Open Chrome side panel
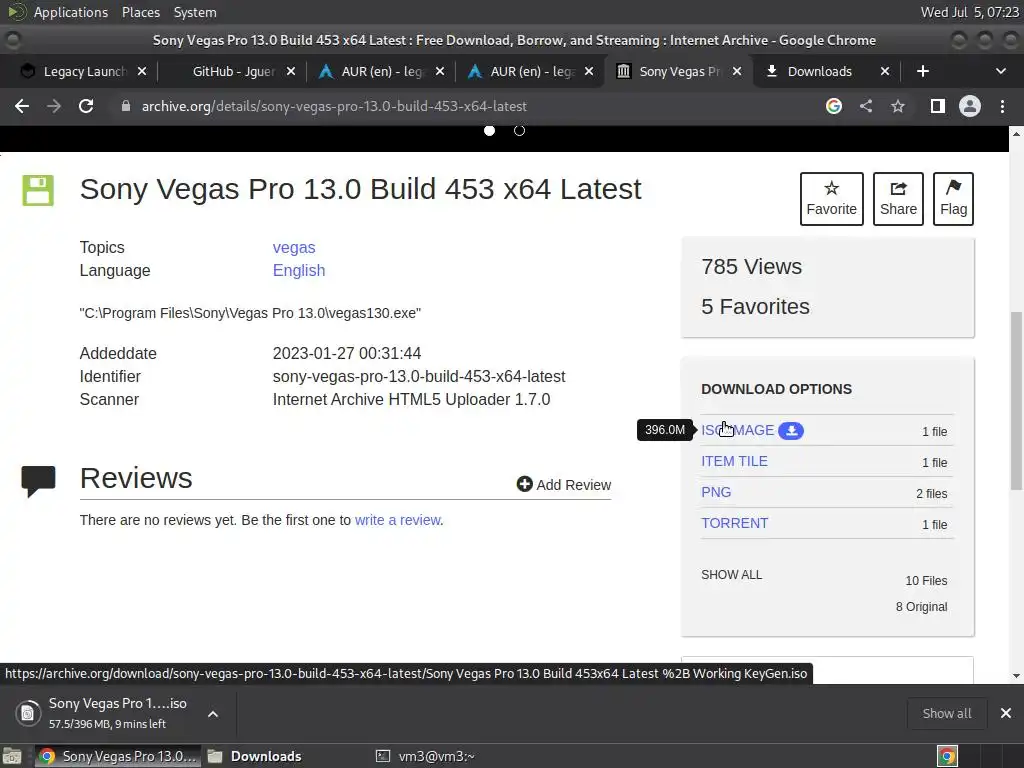The image size is (1024, 768). (x=938, y=106)
